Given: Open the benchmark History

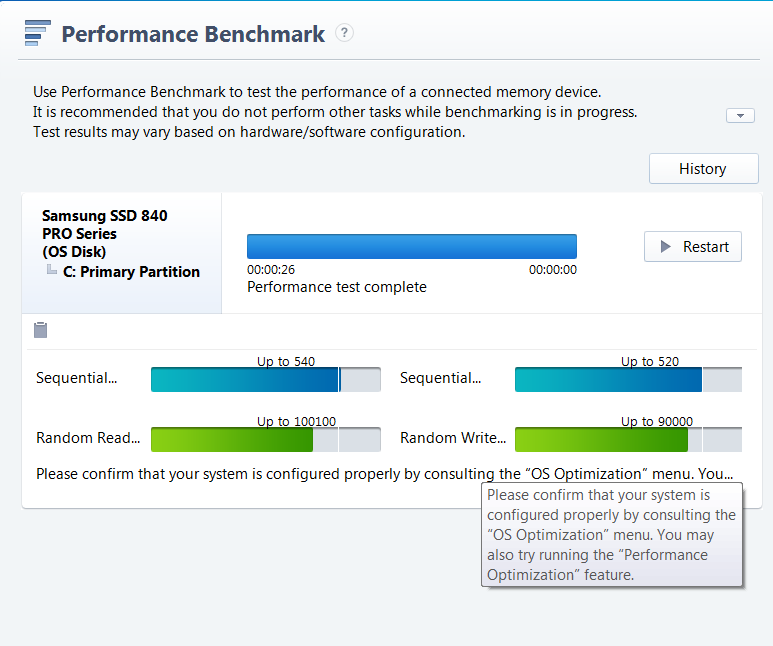Looking at the screenshot, I should (703, 169).
